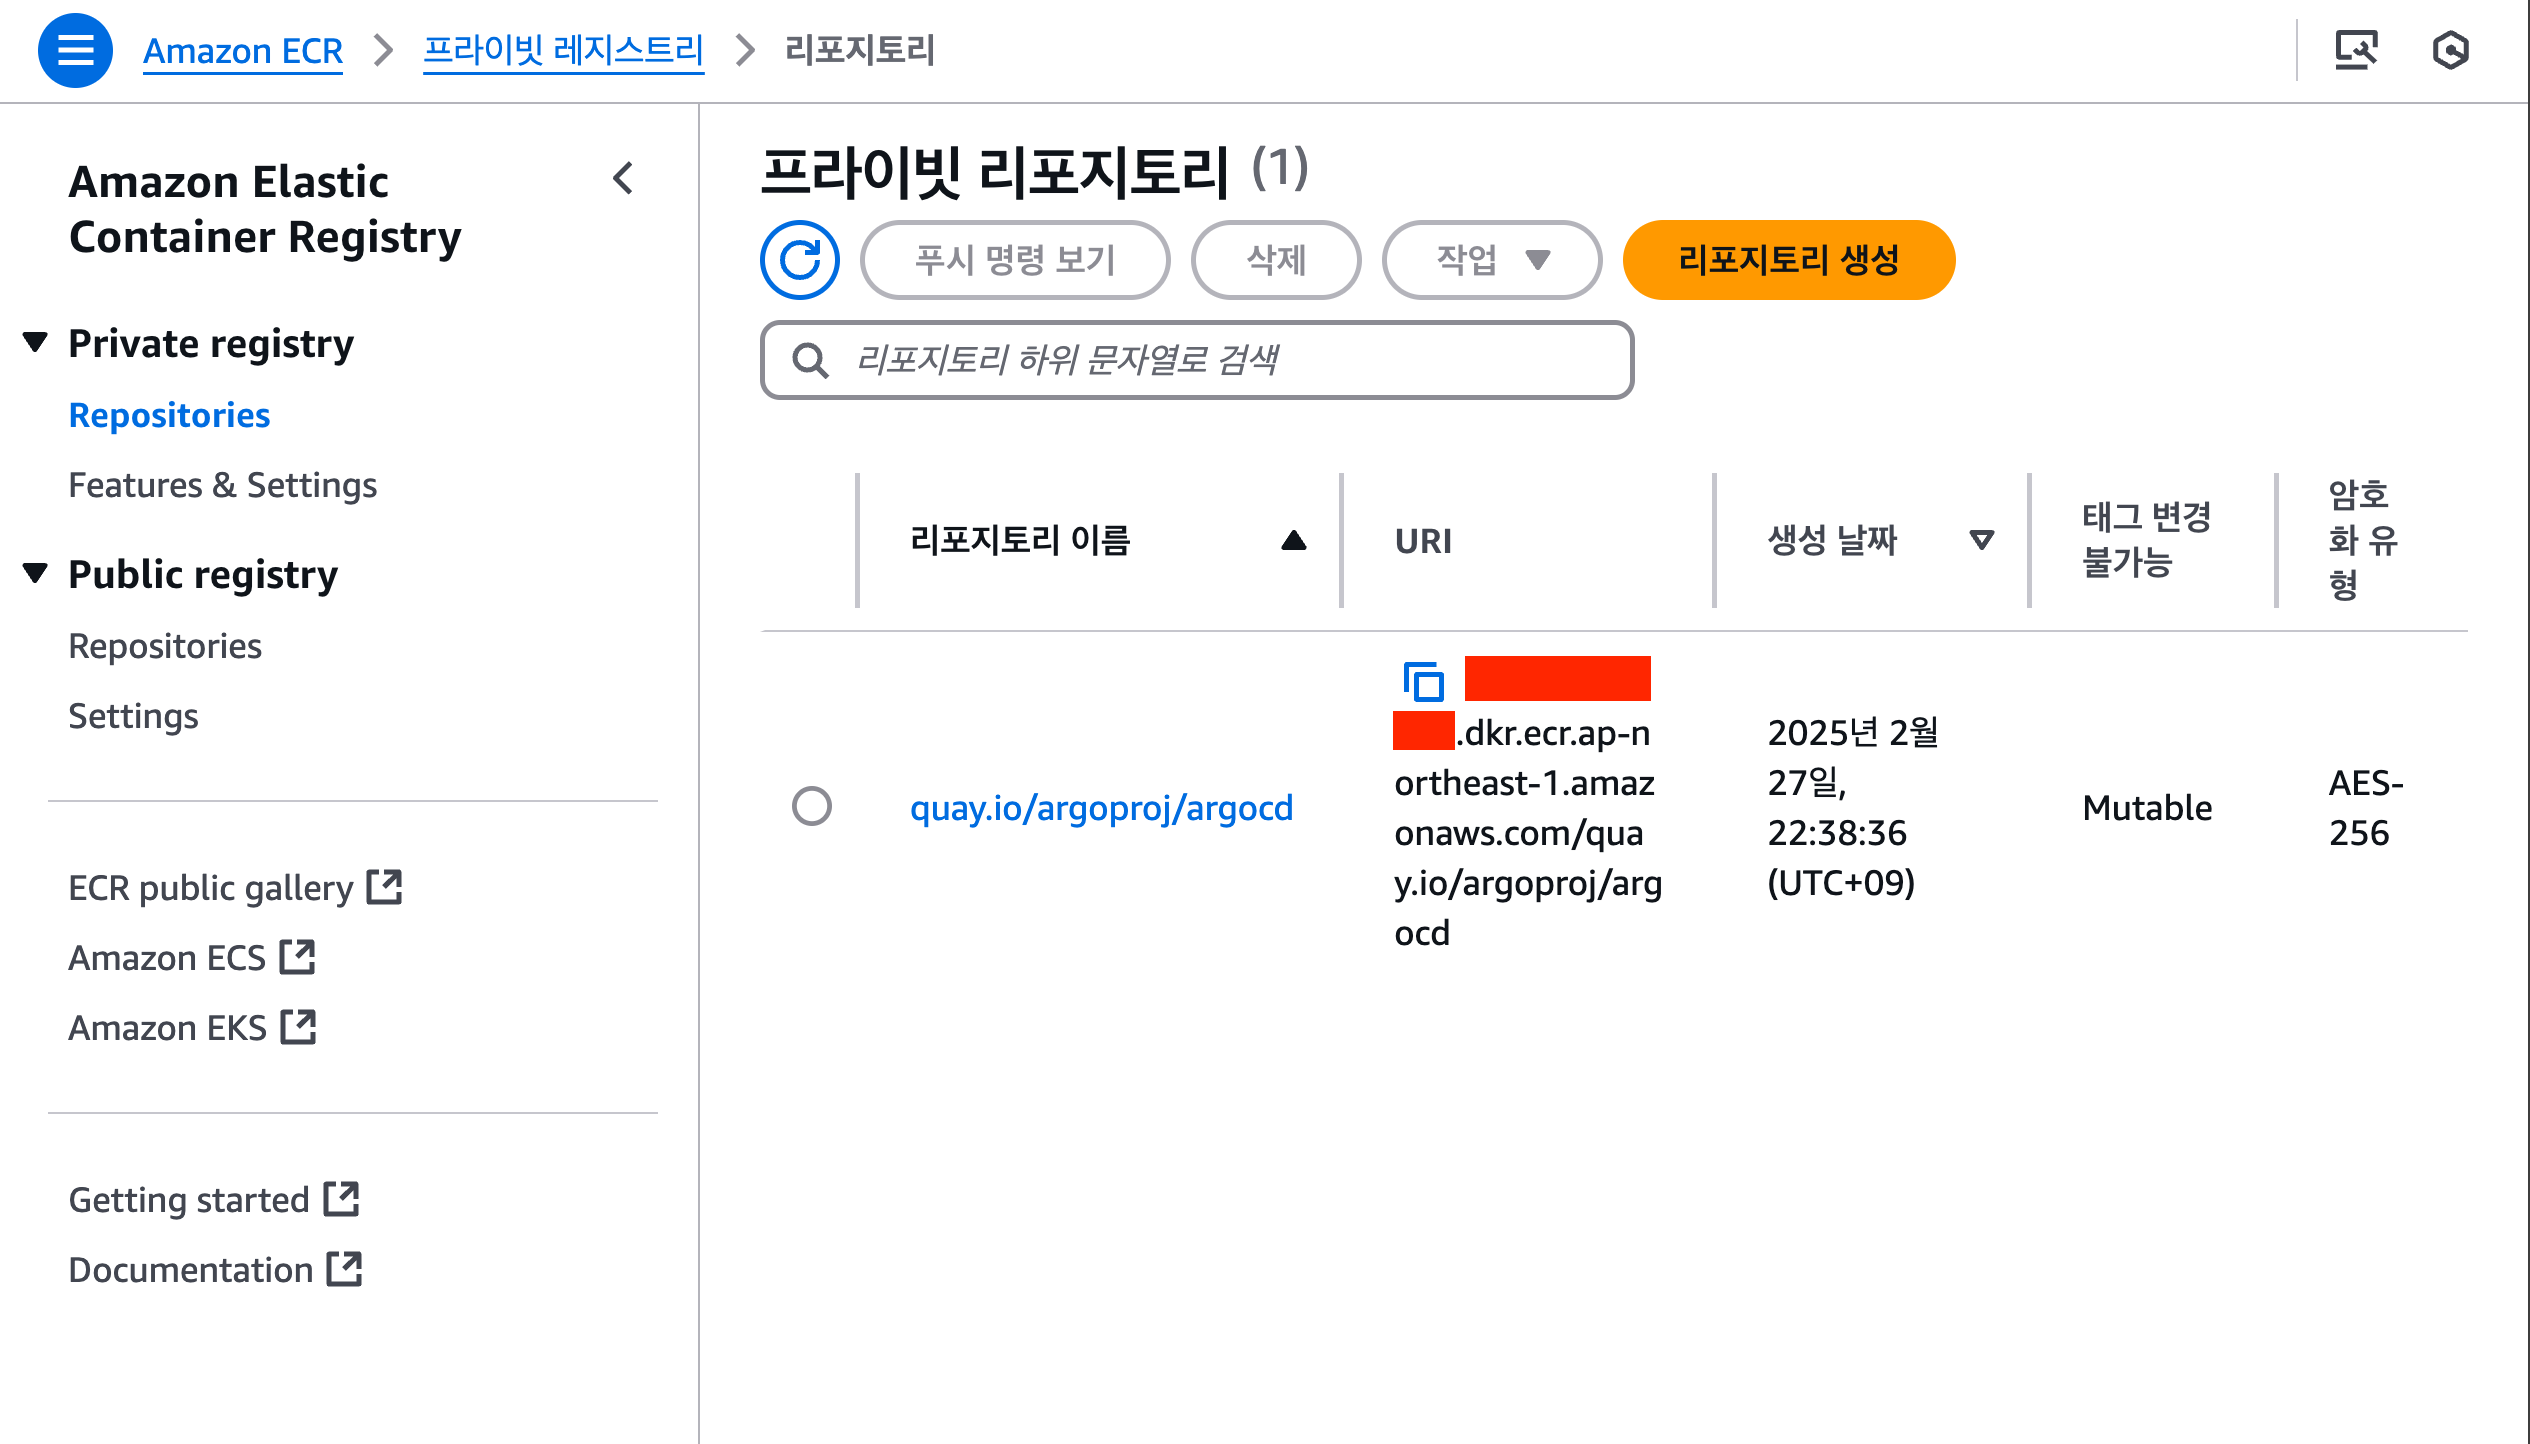The width and height of the screenshot is (2530, 1444).
Task: Open the hamburger navigation menu
Action: click(75, 50)
